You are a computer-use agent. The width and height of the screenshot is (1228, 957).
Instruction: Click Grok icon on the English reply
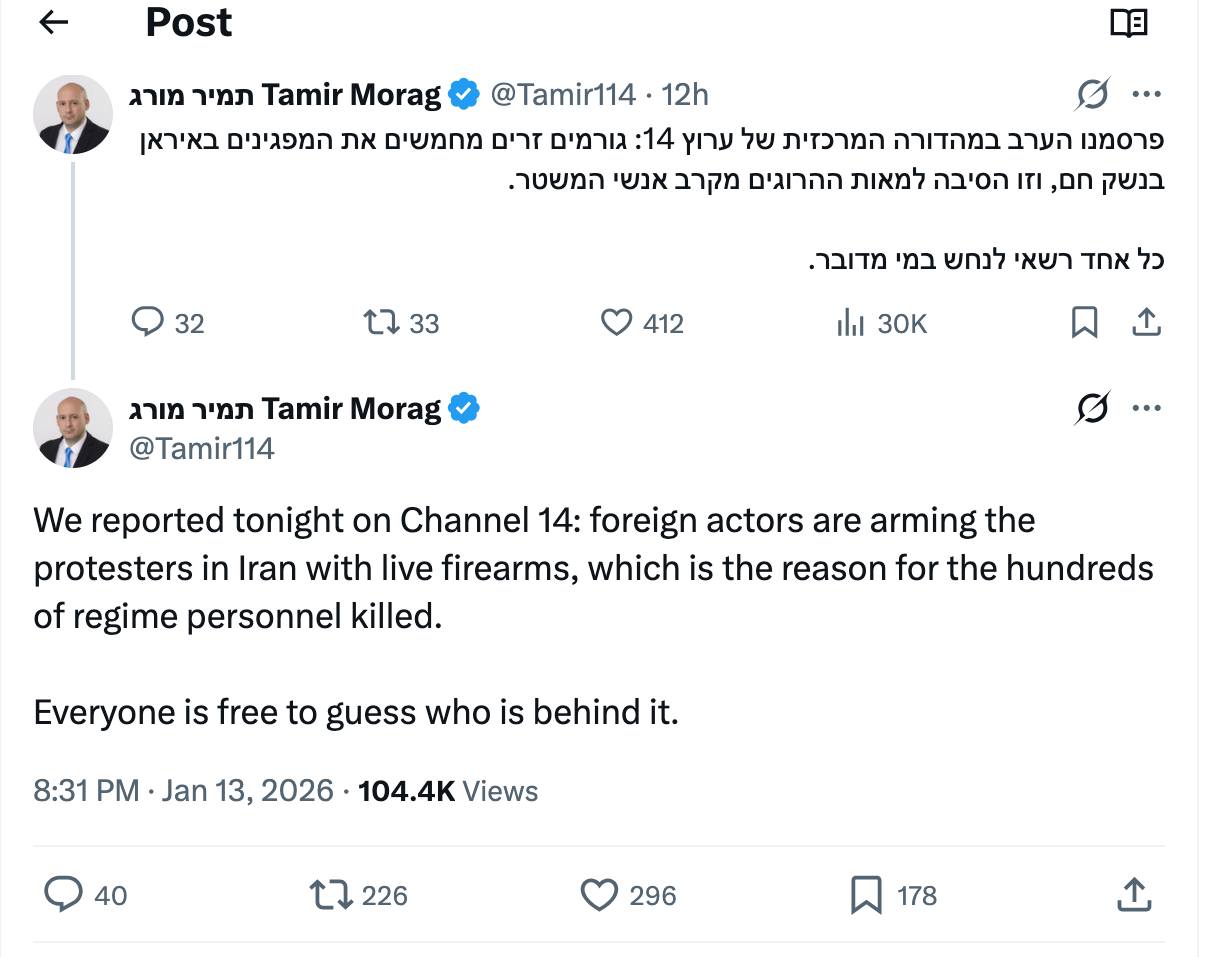pyautogui.click(x=1092, y=409)
